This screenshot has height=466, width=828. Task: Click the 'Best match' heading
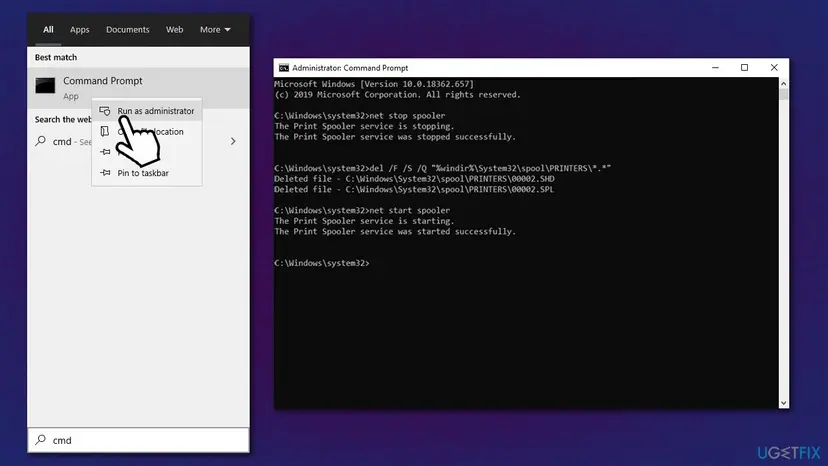pyautogui.click(x=56, y=57)
